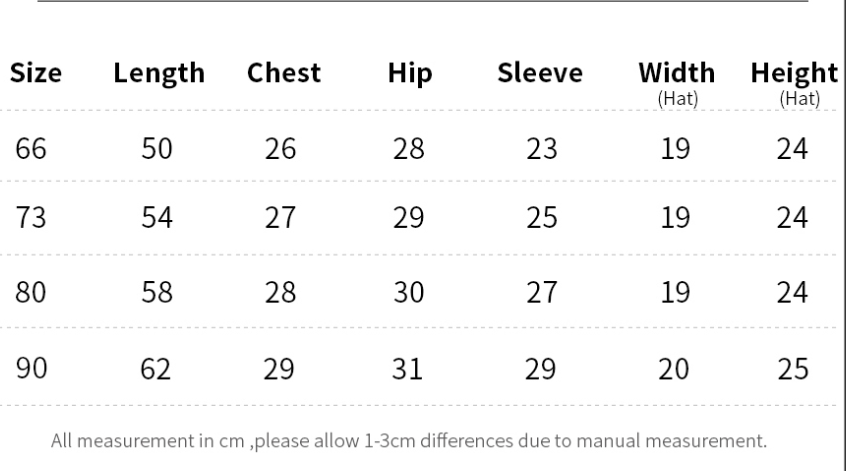Image resolution: width=848 pixels, height=471 pixels.
Task: Click the Chest column header
Action: [x=285, y=73]
